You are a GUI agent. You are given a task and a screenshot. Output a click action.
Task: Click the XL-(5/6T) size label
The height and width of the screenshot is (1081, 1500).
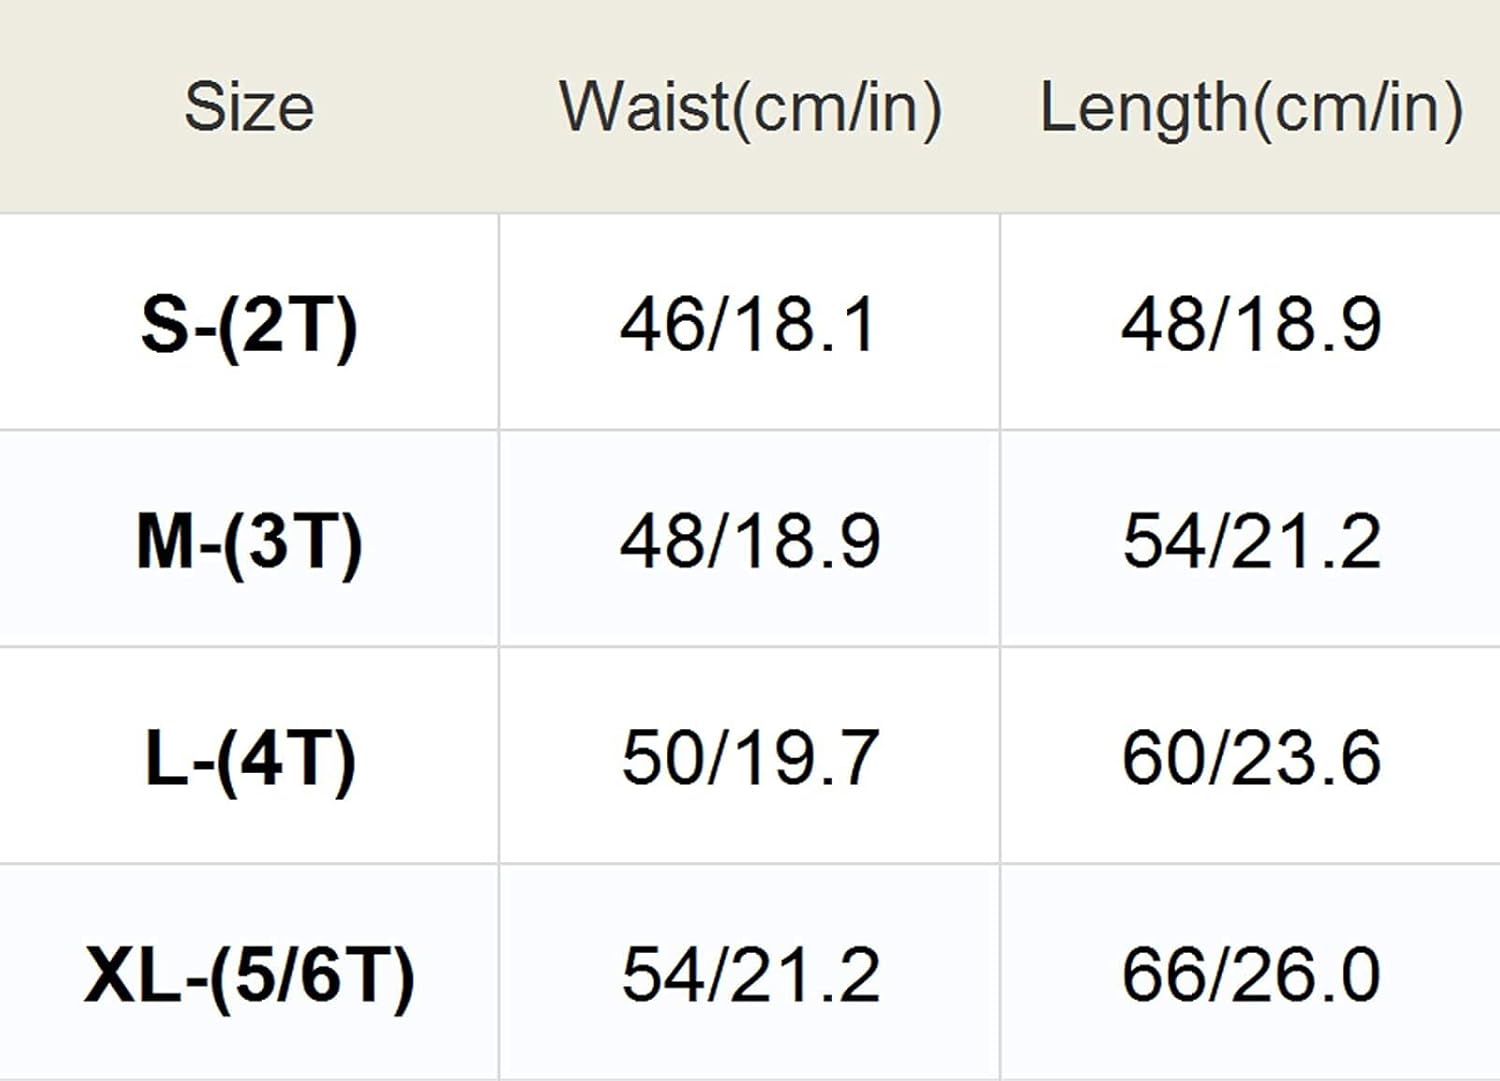[249, 975]
